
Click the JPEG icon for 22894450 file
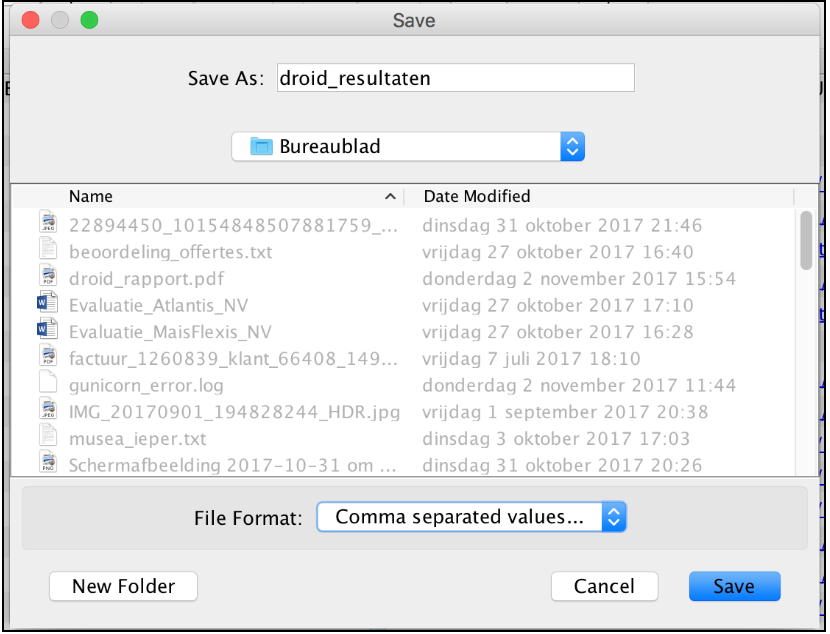coord(47,224)
